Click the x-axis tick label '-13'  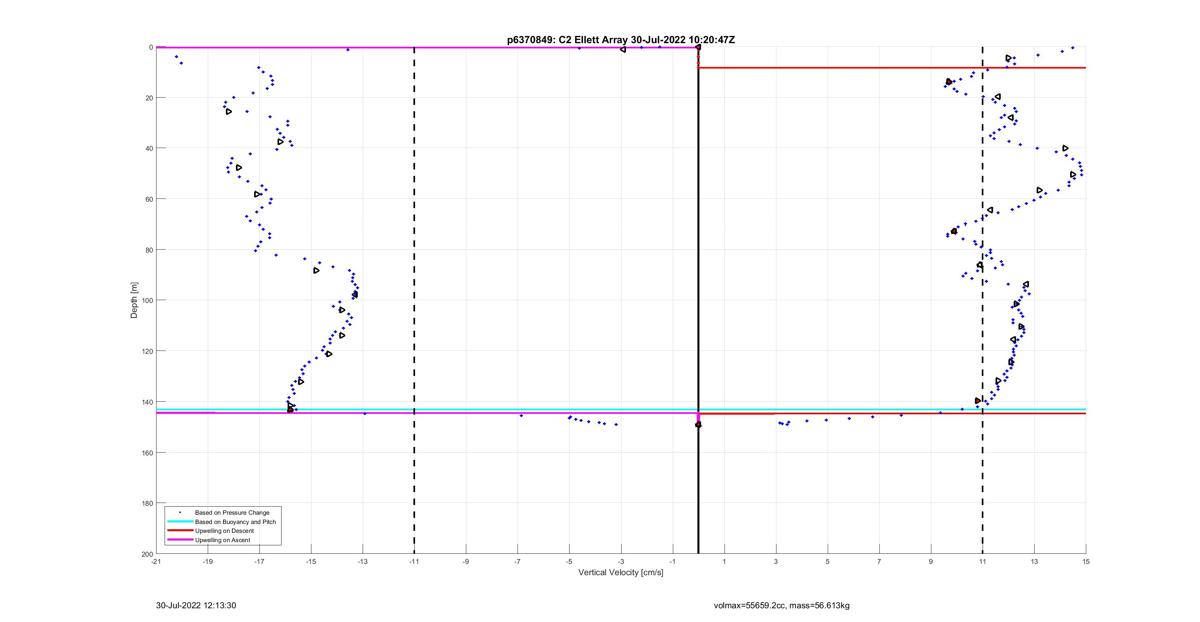coord(363,562)
